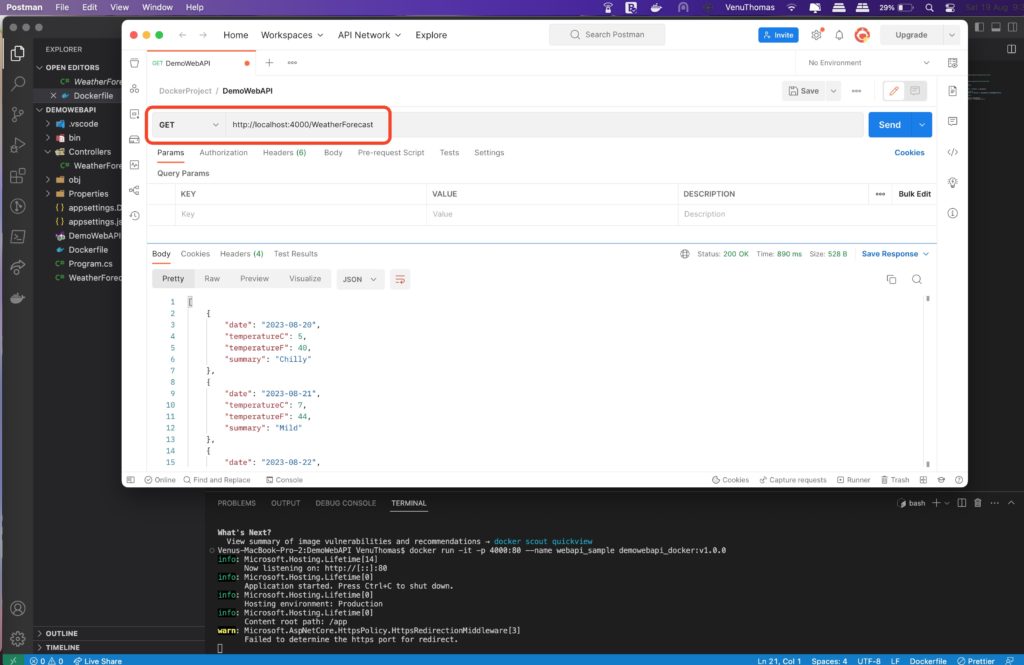Open the request info icon
Image resolution: width=1024 pixels, height=665 pixels.
(x=953, y=213)
